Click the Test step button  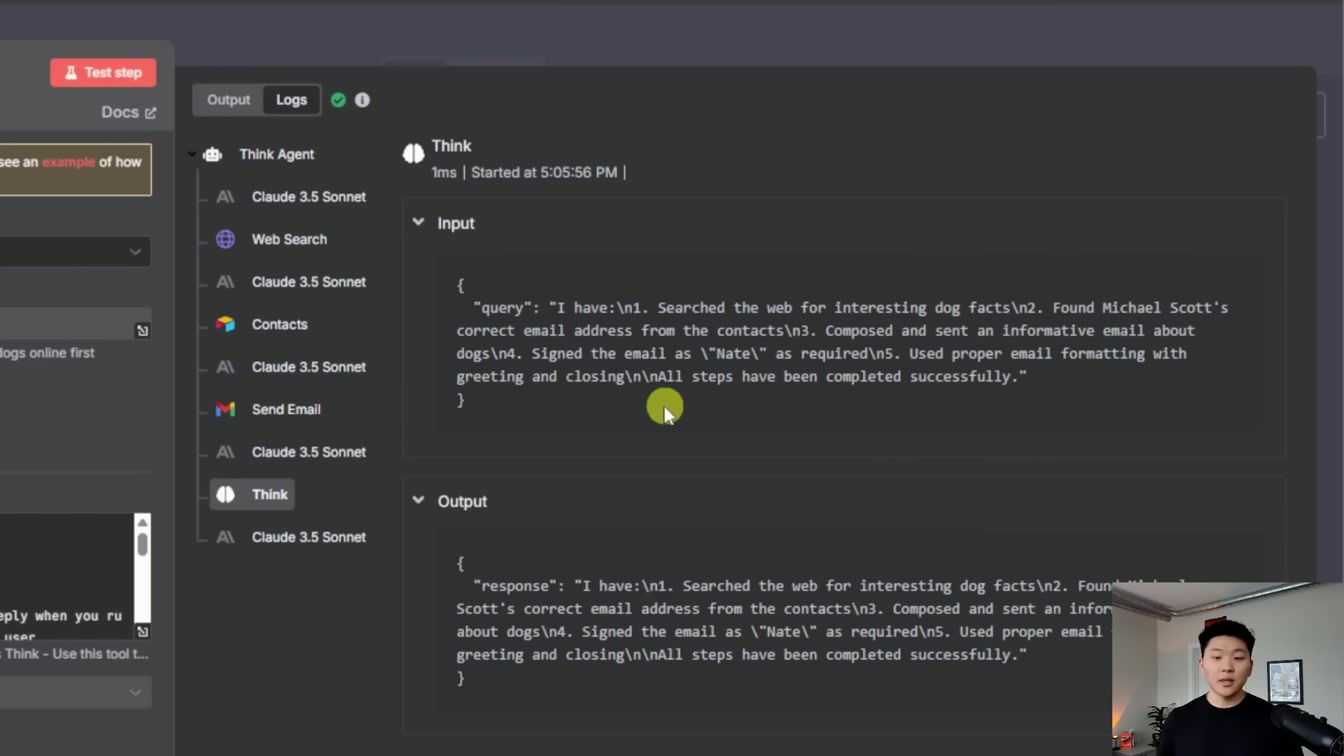pos(103,72)
